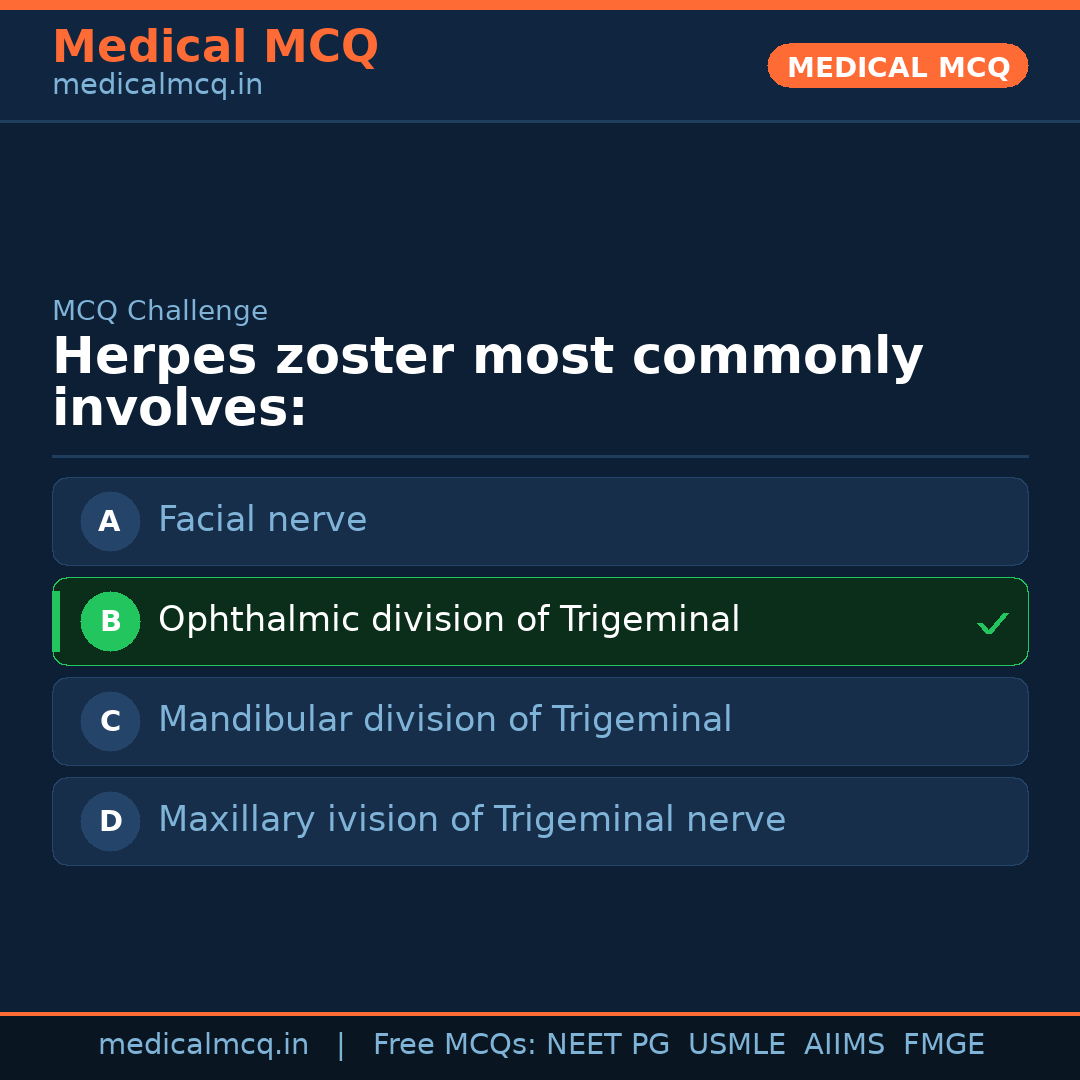Click FMGE in the footer
The height and width of the screenshot is (1080, 1080).
943,1045
